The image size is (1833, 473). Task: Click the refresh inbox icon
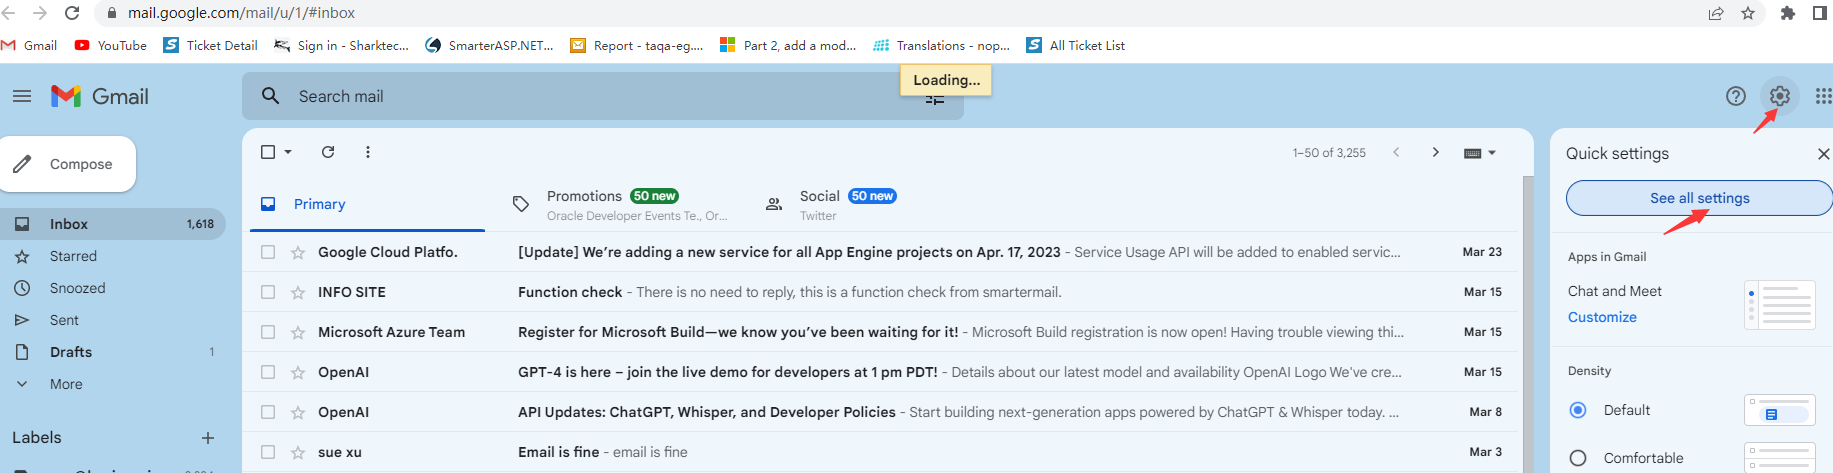(328, 152)
